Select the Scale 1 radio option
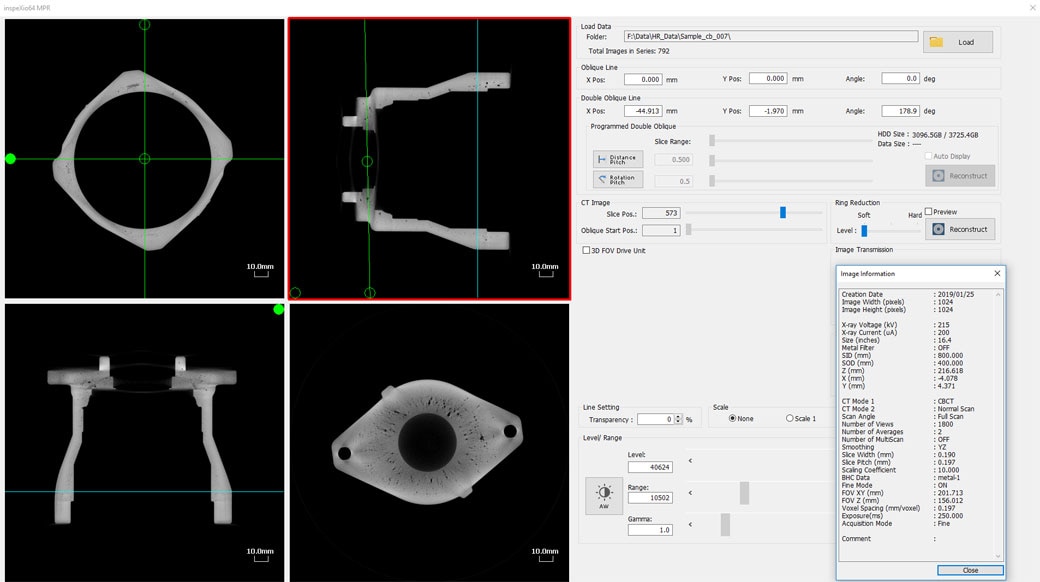 coord(790,418)
